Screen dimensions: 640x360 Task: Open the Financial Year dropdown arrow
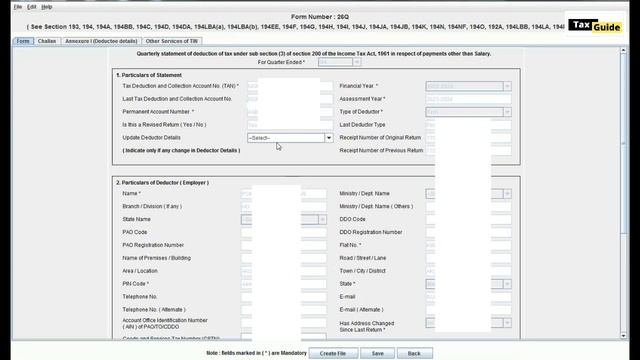(x=507, y=87)
